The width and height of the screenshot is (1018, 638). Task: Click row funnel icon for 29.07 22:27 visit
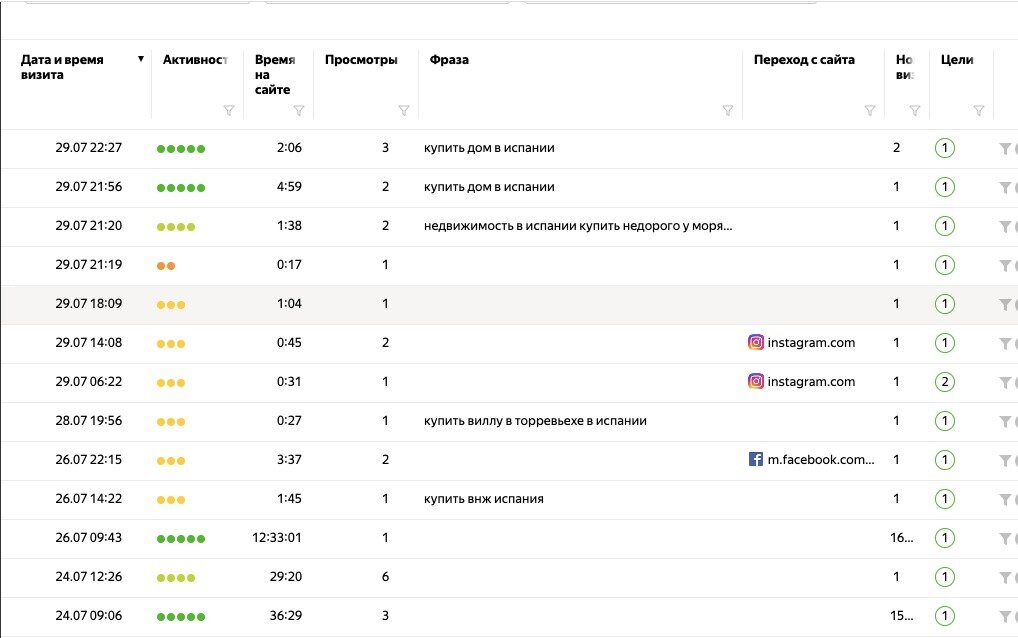pos(1005,149)
